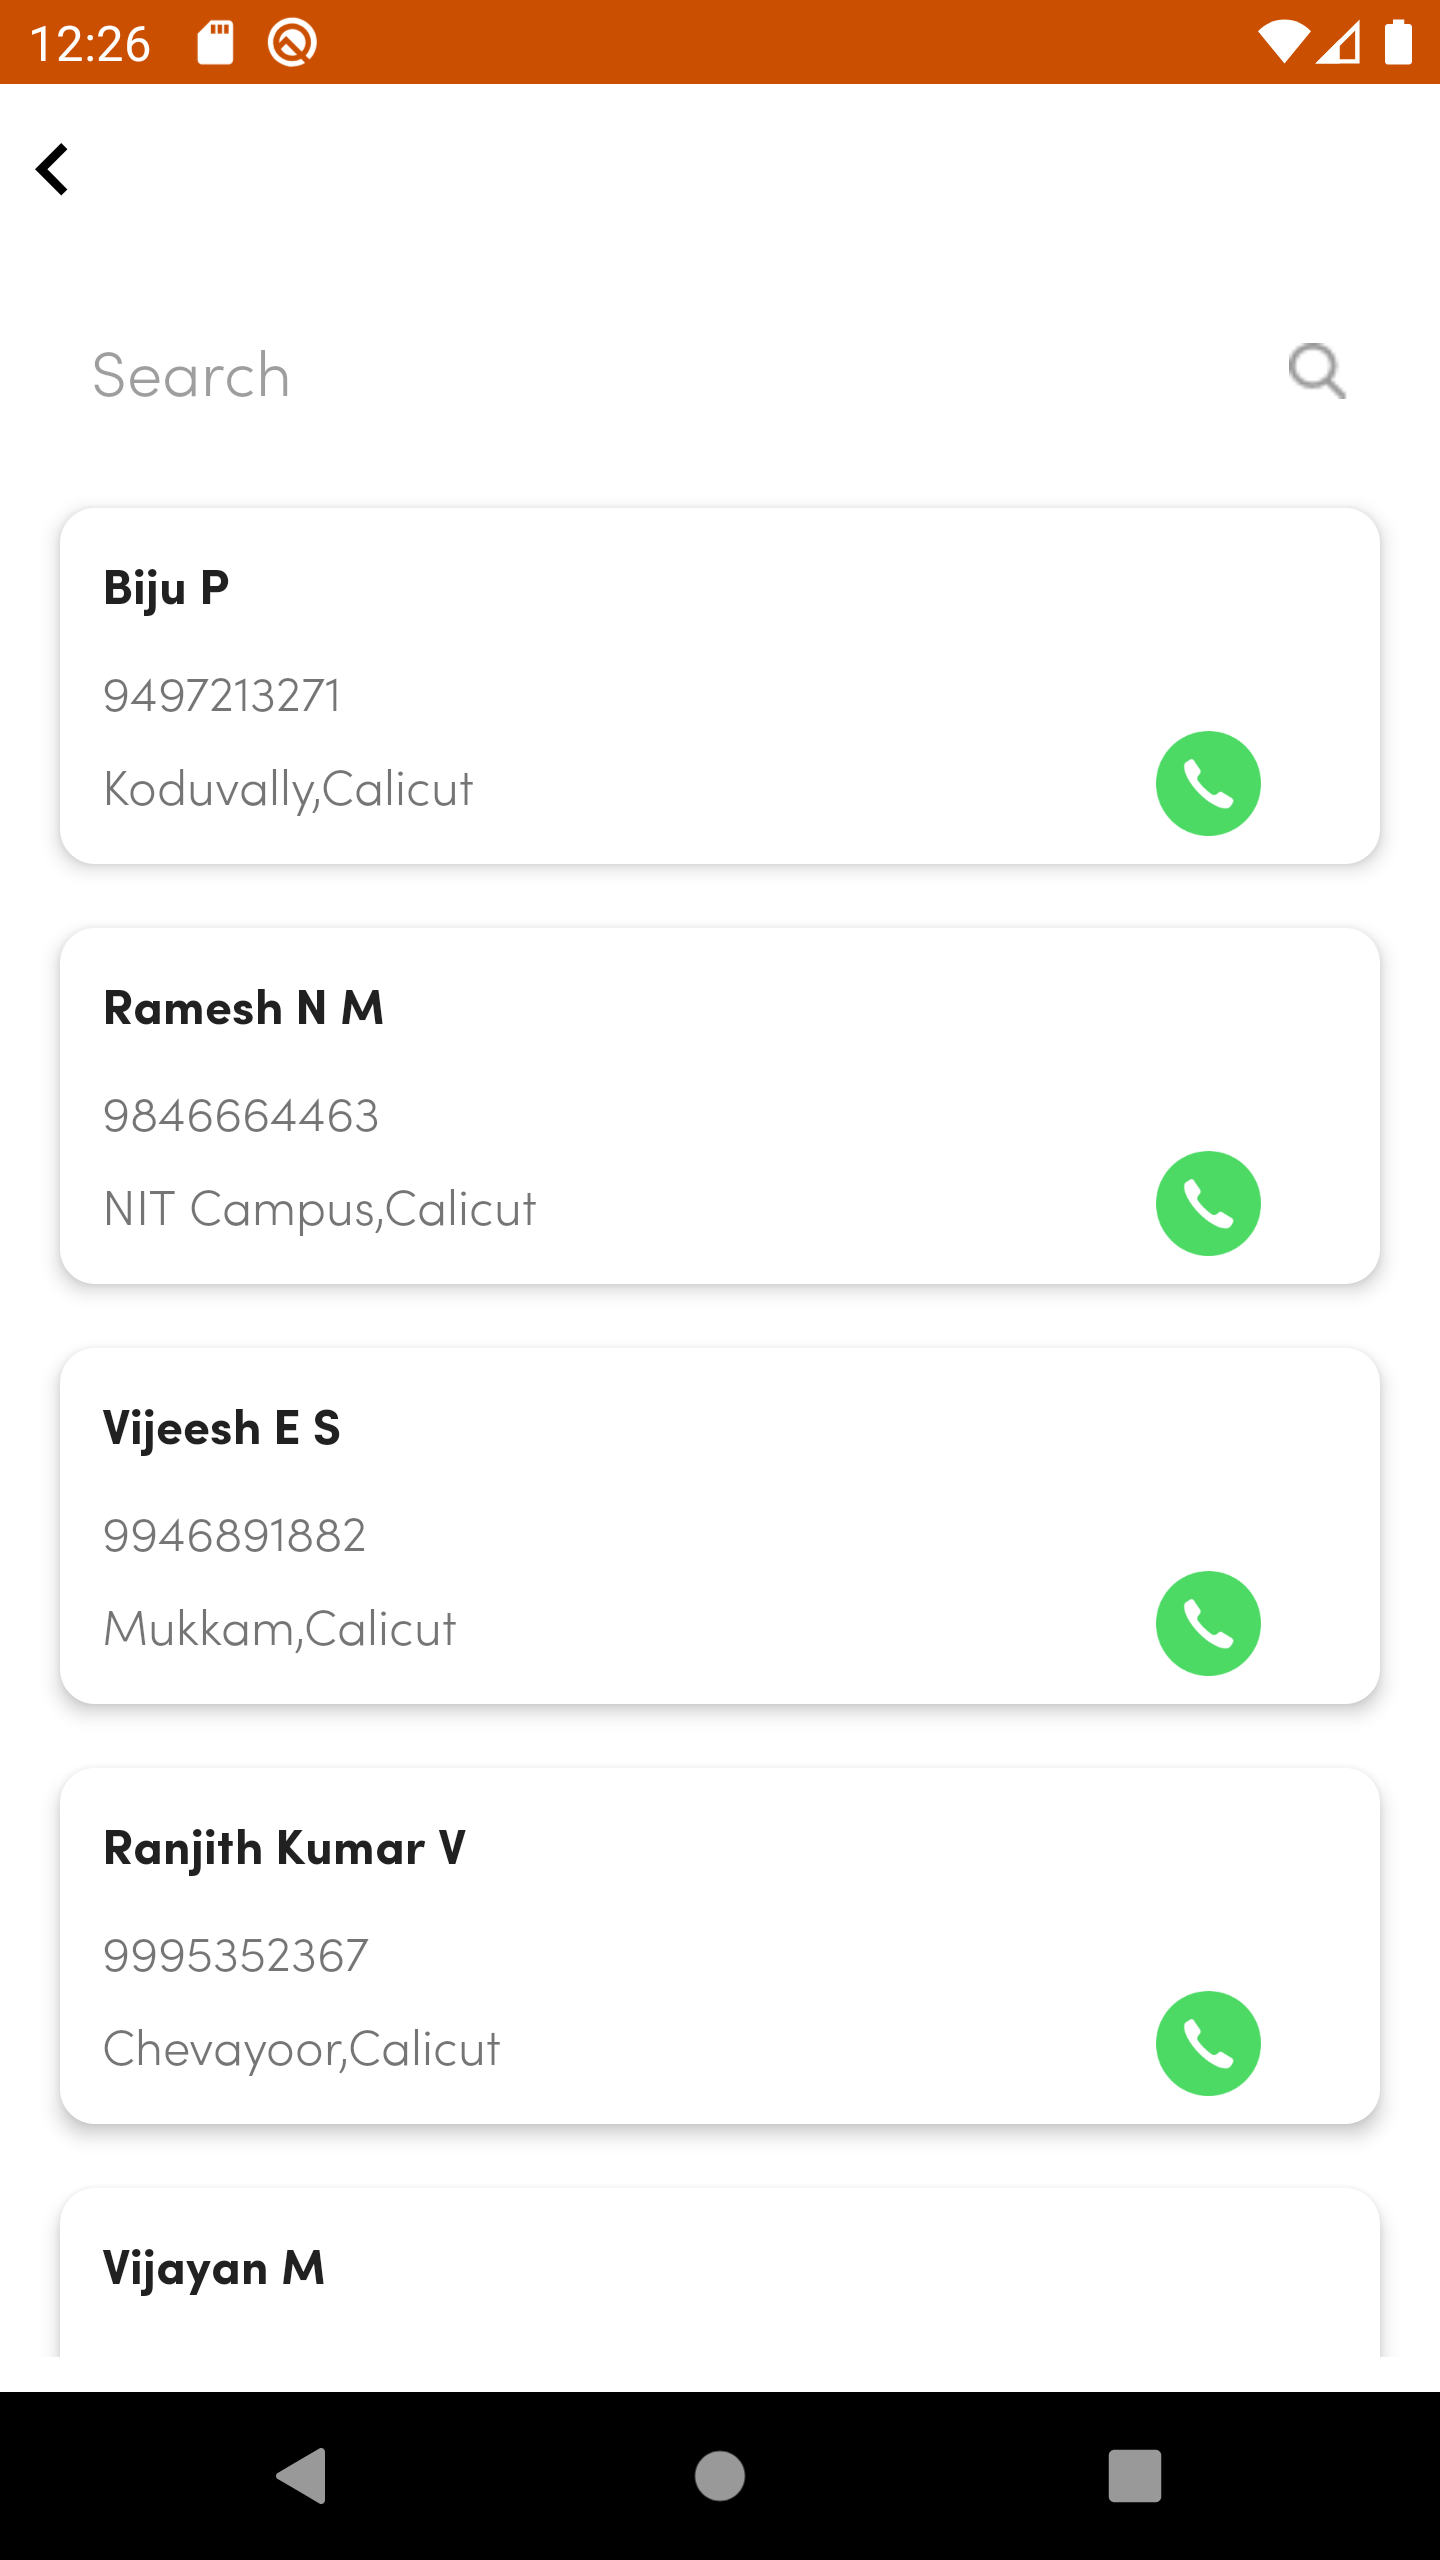Tap Android navigation back triangle
1440x2560 pixels.
click(x=301, y=2476)
